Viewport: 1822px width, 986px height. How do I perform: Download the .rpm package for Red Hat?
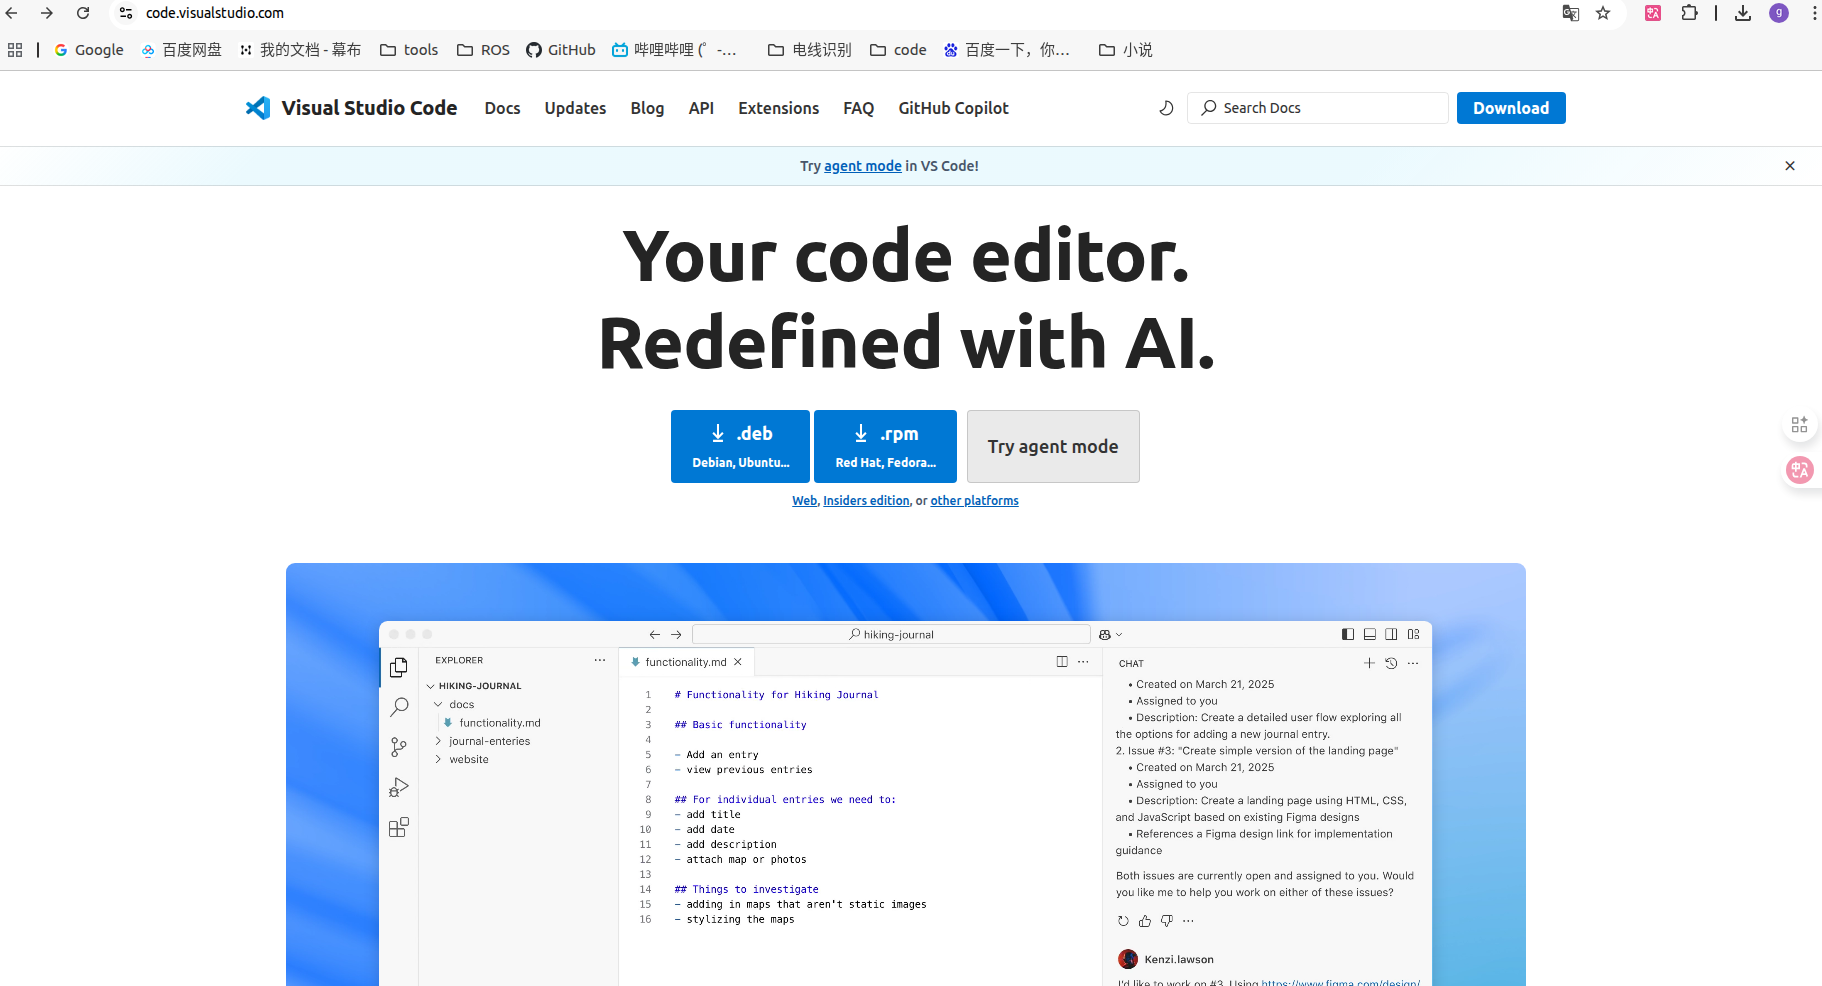coord(885,446)
